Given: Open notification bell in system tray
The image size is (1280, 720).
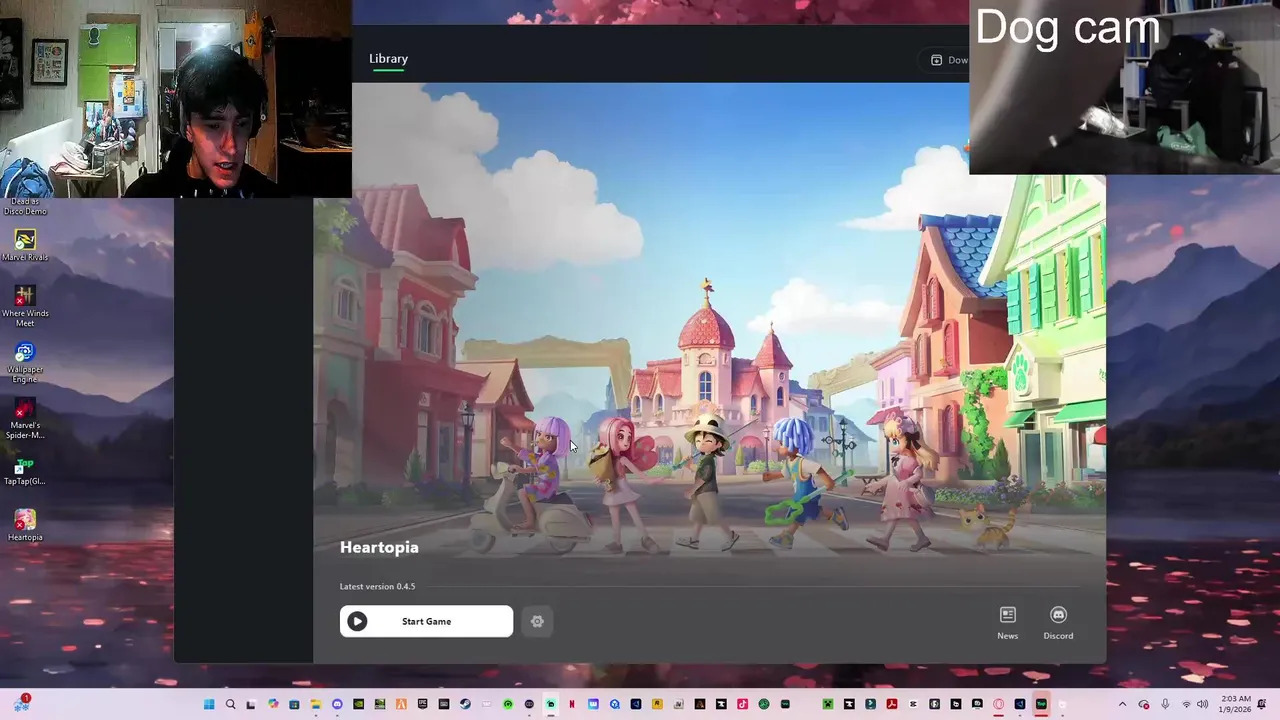Looking at the screenshot, I should click(1262, 704).
